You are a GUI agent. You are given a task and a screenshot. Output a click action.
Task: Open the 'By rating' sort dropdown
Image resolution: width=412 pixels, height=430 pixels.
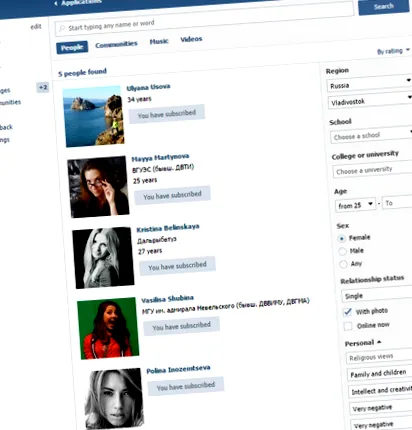(x=393, y=51)
